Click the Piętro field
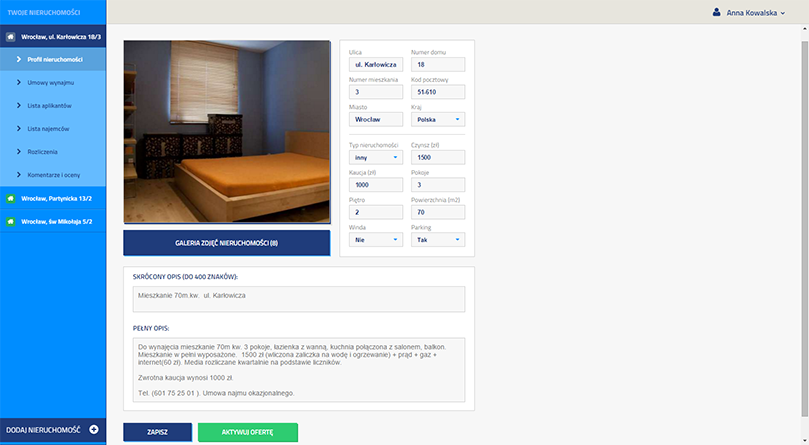Screen dimensions: 809x445 tap(376, 212)
